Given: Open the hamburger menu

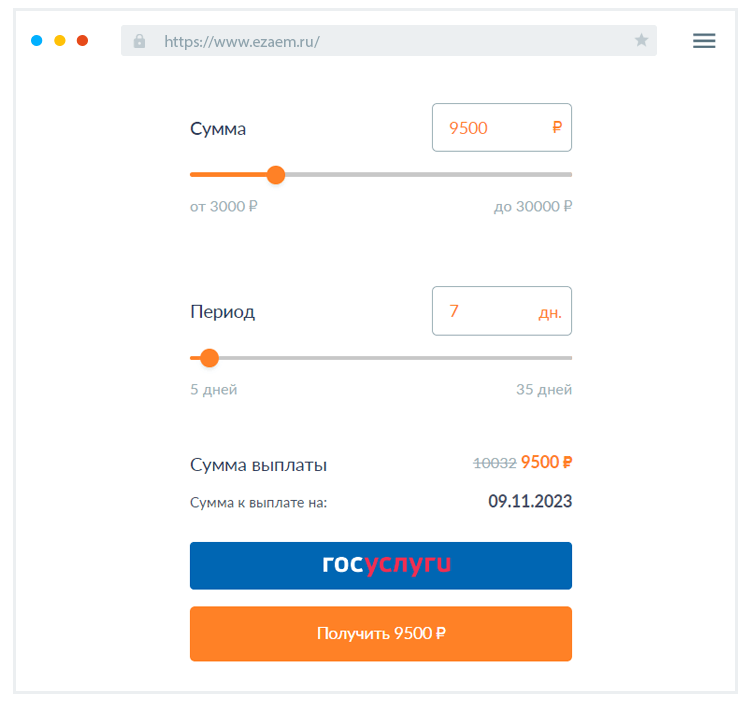Looking at the screenshot, I should tap(704, 41).
